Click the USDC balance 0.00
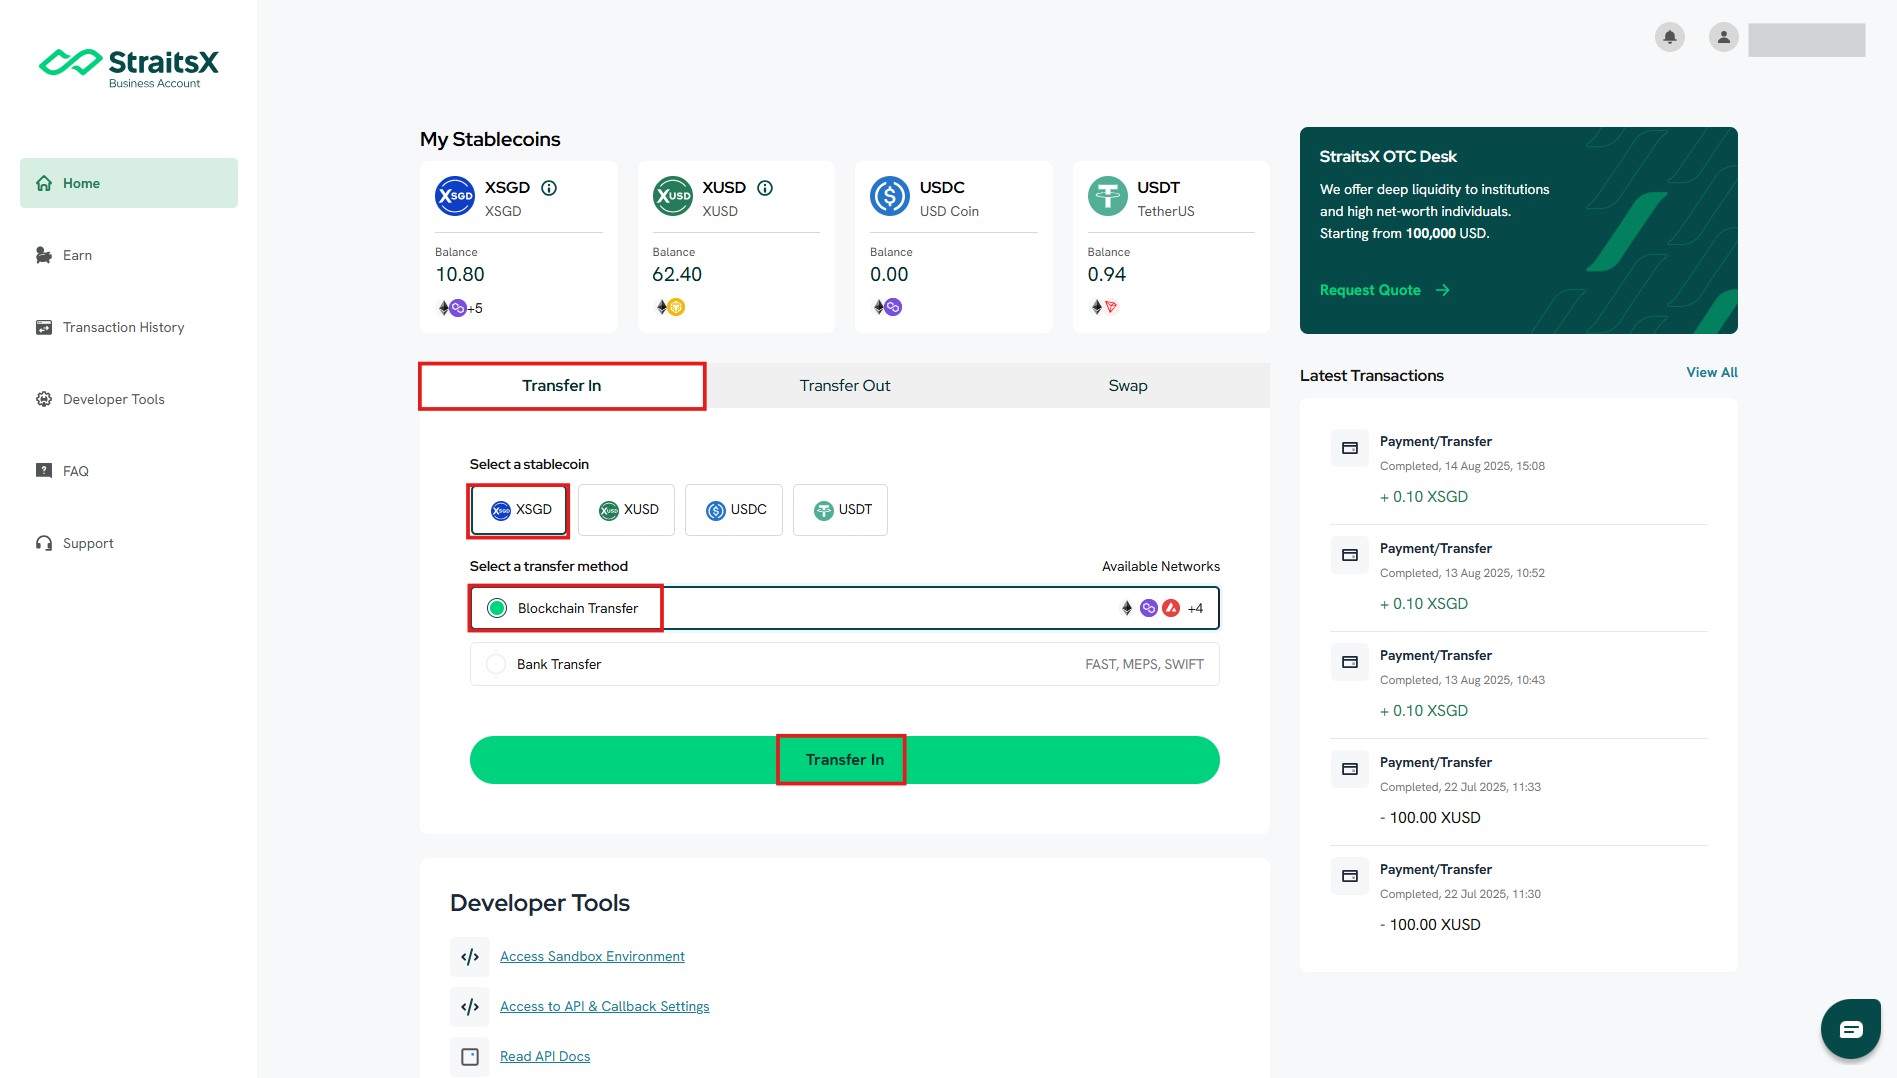Image resolution: width=1897 pixels, height=1078 pixels. [889, 274]
